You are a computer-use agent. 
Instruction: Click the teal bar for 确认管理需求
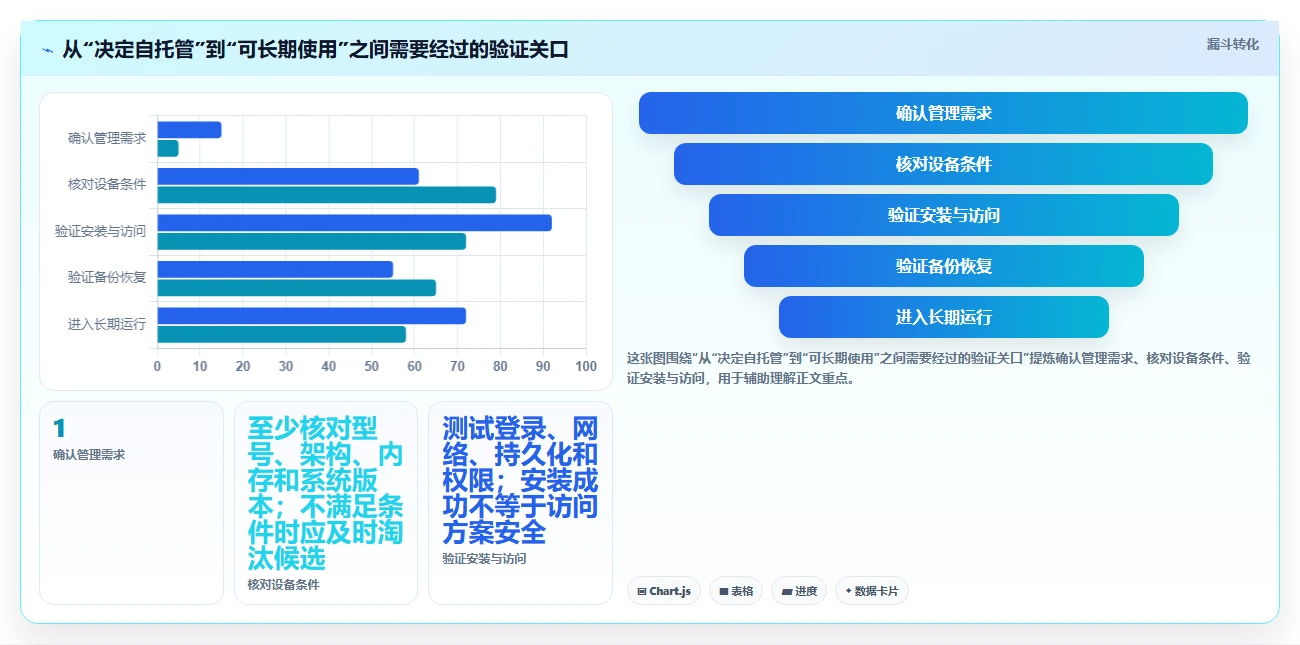[168, 148]
